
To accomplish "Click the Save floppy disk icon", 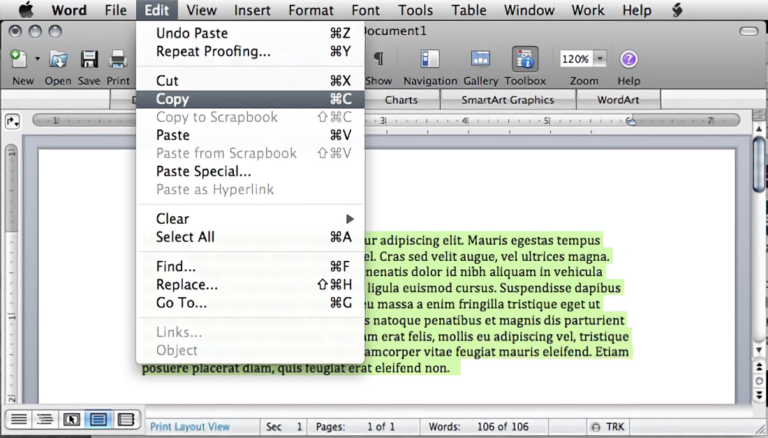I will [89, 59].
